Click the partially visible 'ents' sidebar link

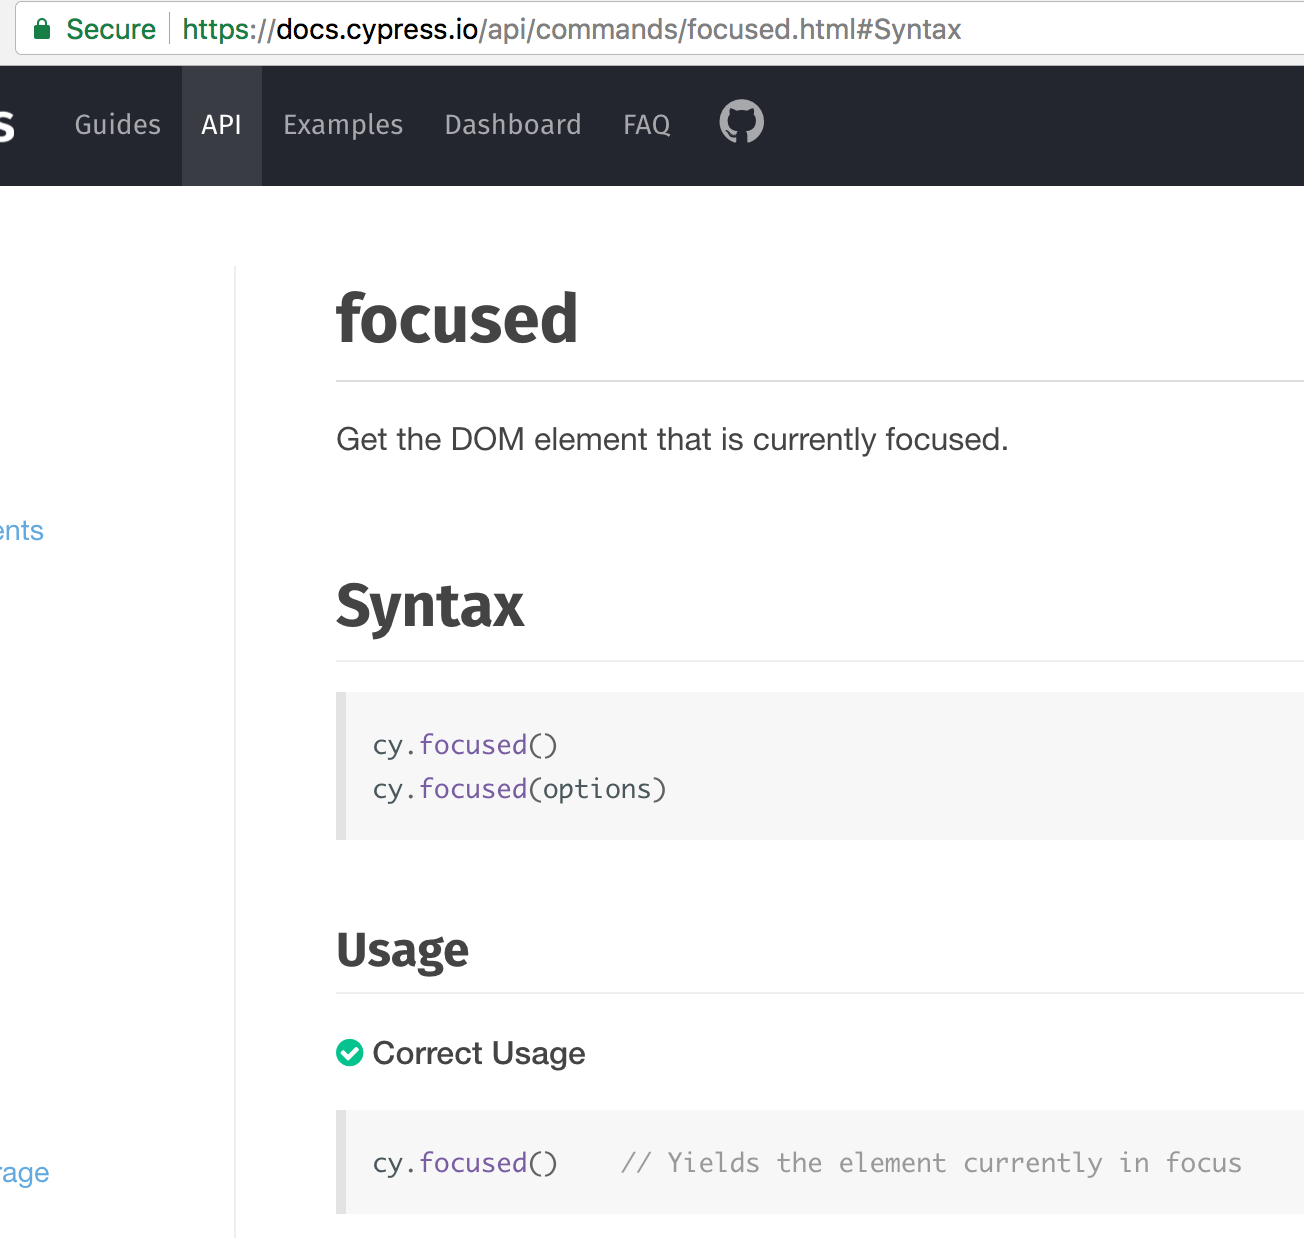click(x=22, y=531)
